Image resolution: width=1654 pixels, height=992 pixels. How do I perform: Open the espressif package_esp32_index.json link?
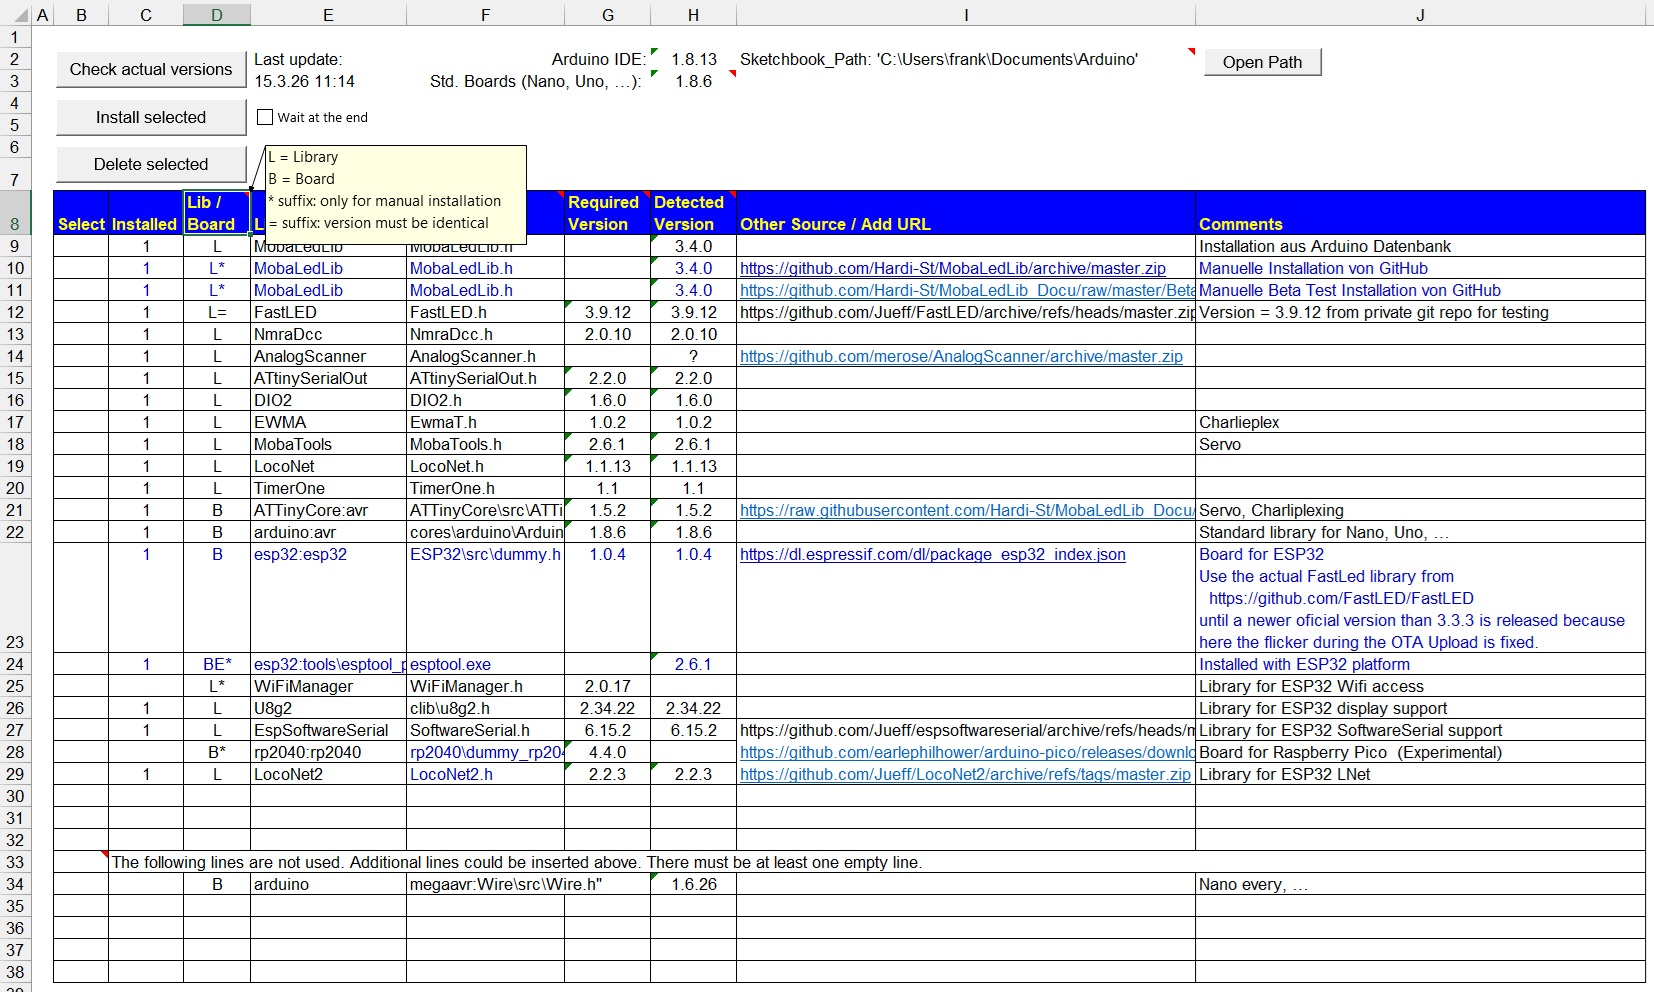(932, 554)
